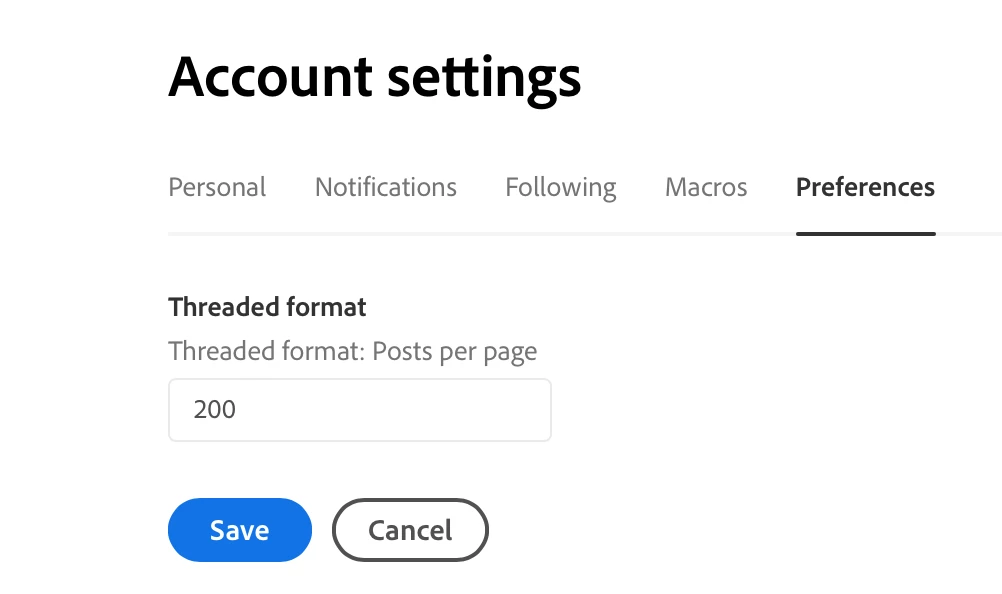Click the 'Threaded format: Posts per page' label
Screen dimensions: 1002x594
353,351
